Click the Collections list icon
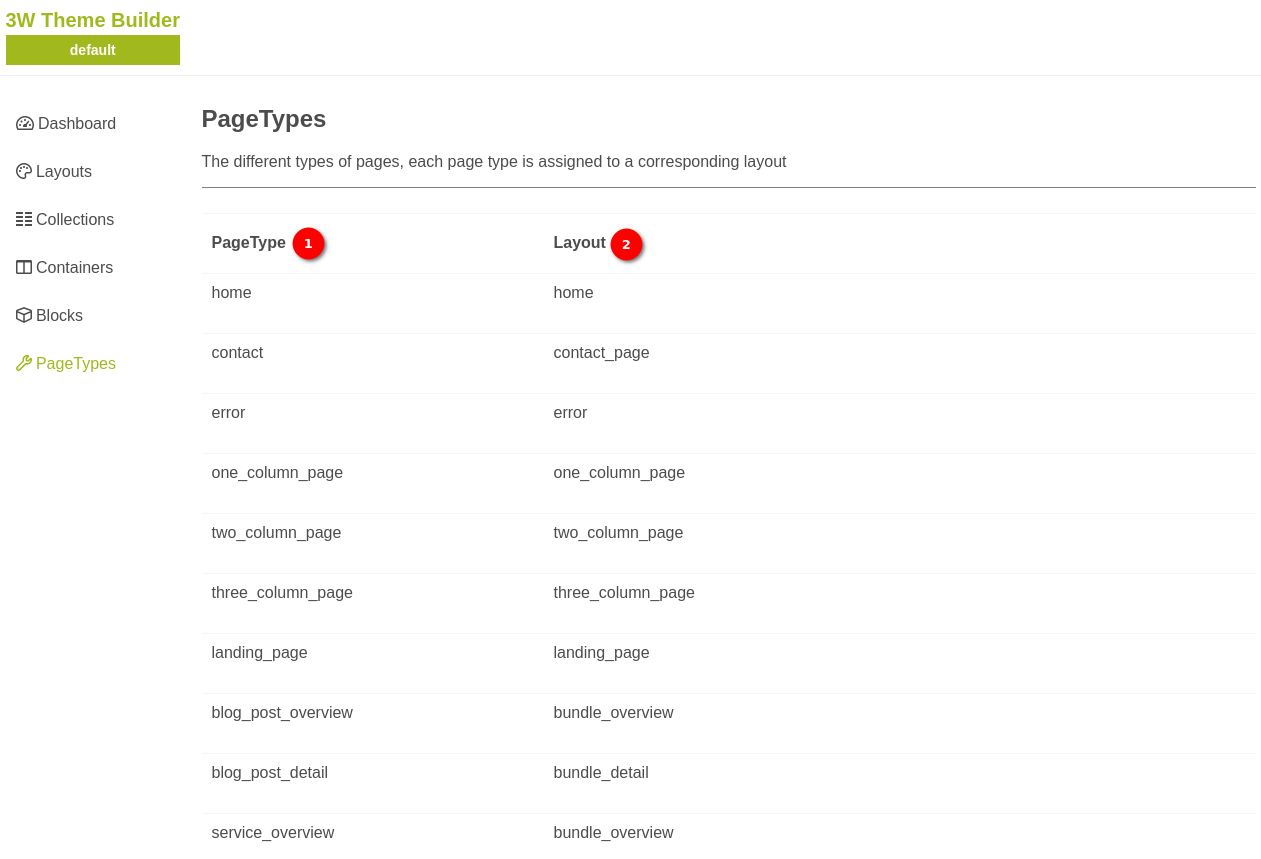The width and height of the screenshot is (1261, 859). (24, 220)
